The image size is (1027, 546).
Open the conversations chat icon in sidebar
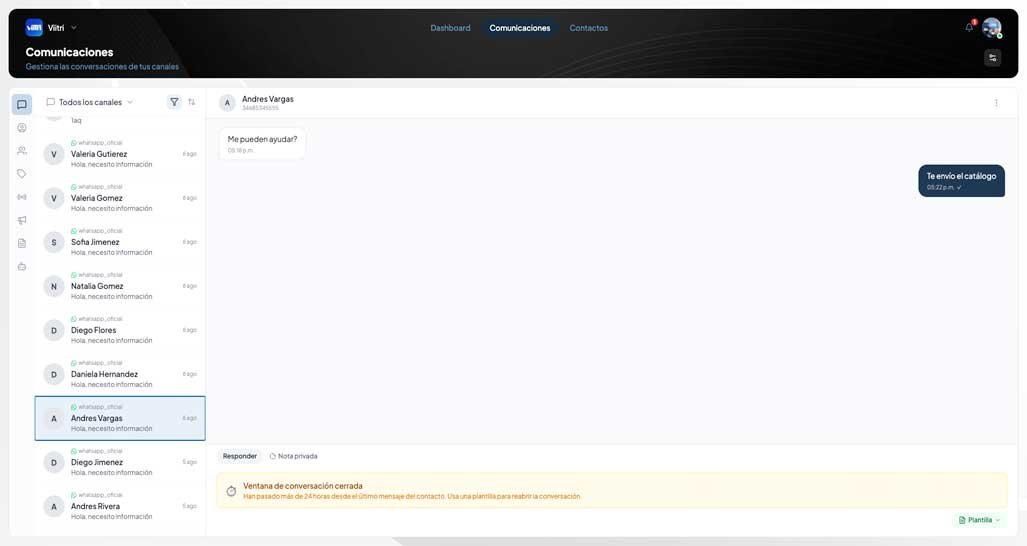(x=22, y=104)
